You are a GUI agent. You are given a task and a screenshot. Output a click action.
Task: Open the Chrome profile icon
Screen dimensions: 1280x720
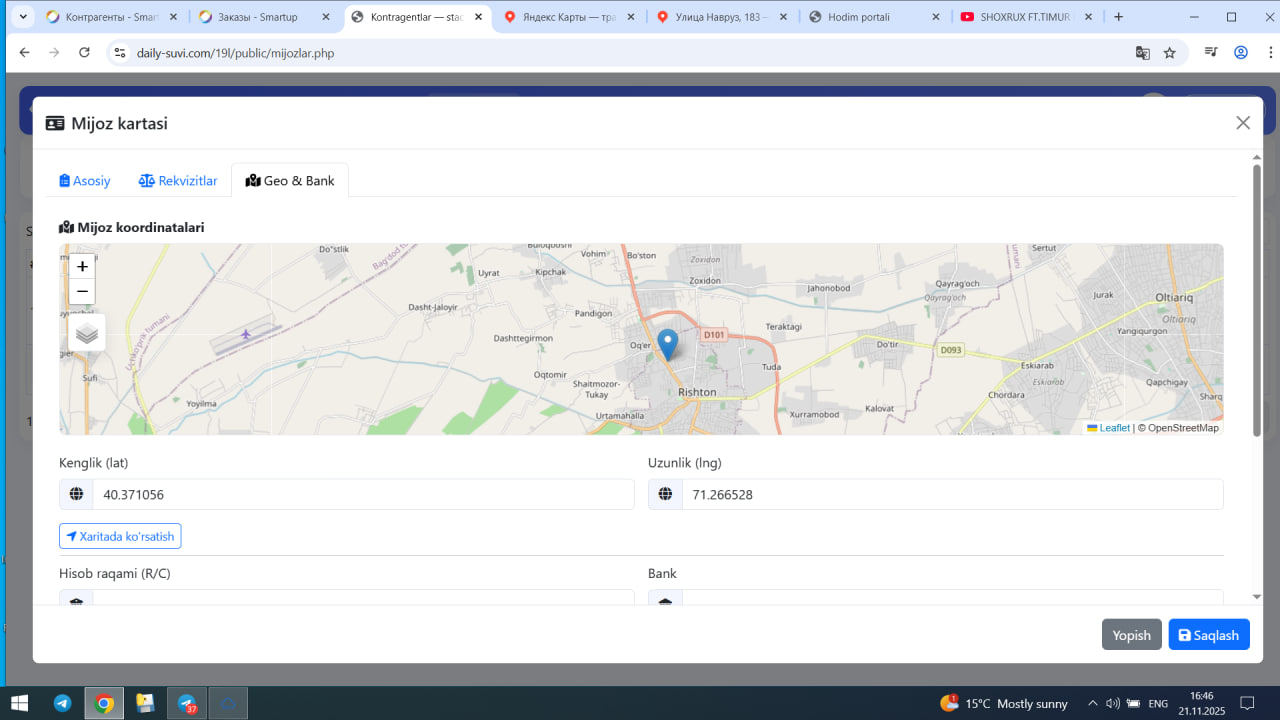[x=1241, y=53]
